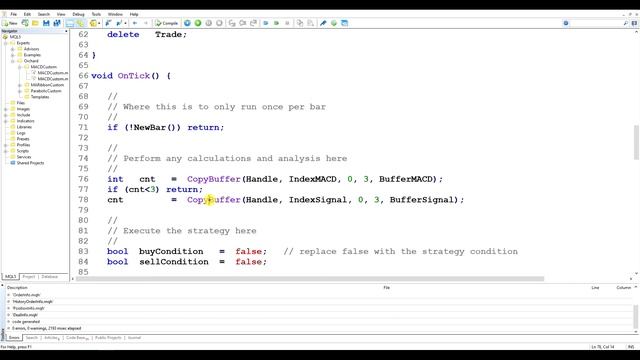The width and height of the screenshot is (640, 360).
Task: Select the Presets folder
Action: pos(23,139)
